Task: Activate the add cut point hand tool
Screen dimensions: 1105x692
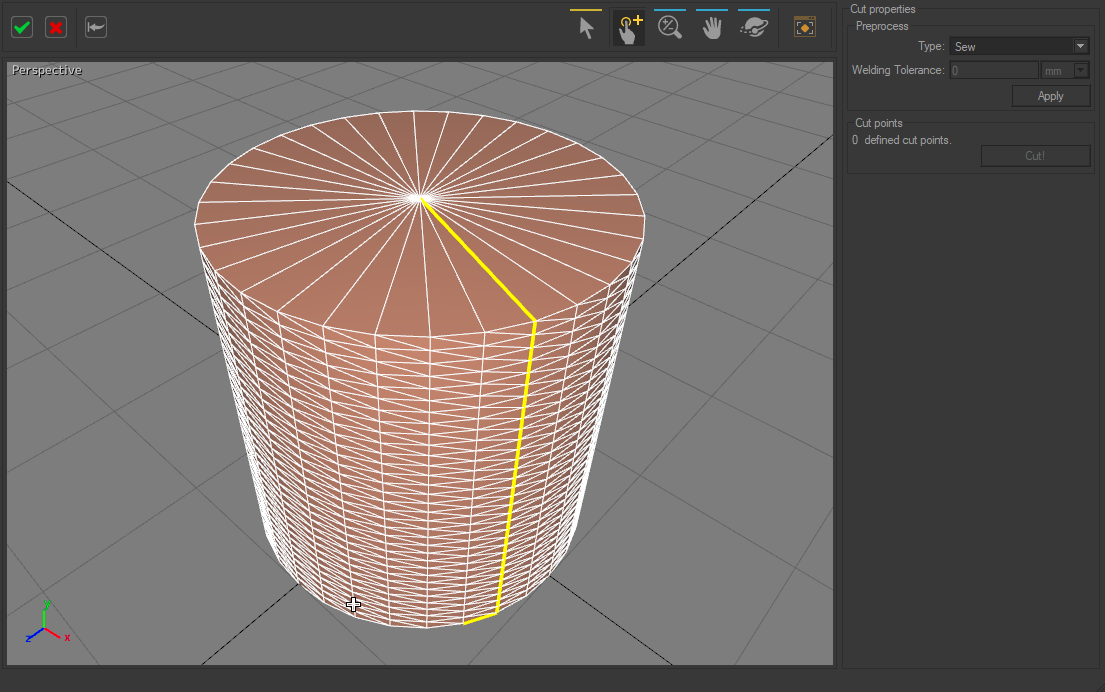Action: point(628,28)
